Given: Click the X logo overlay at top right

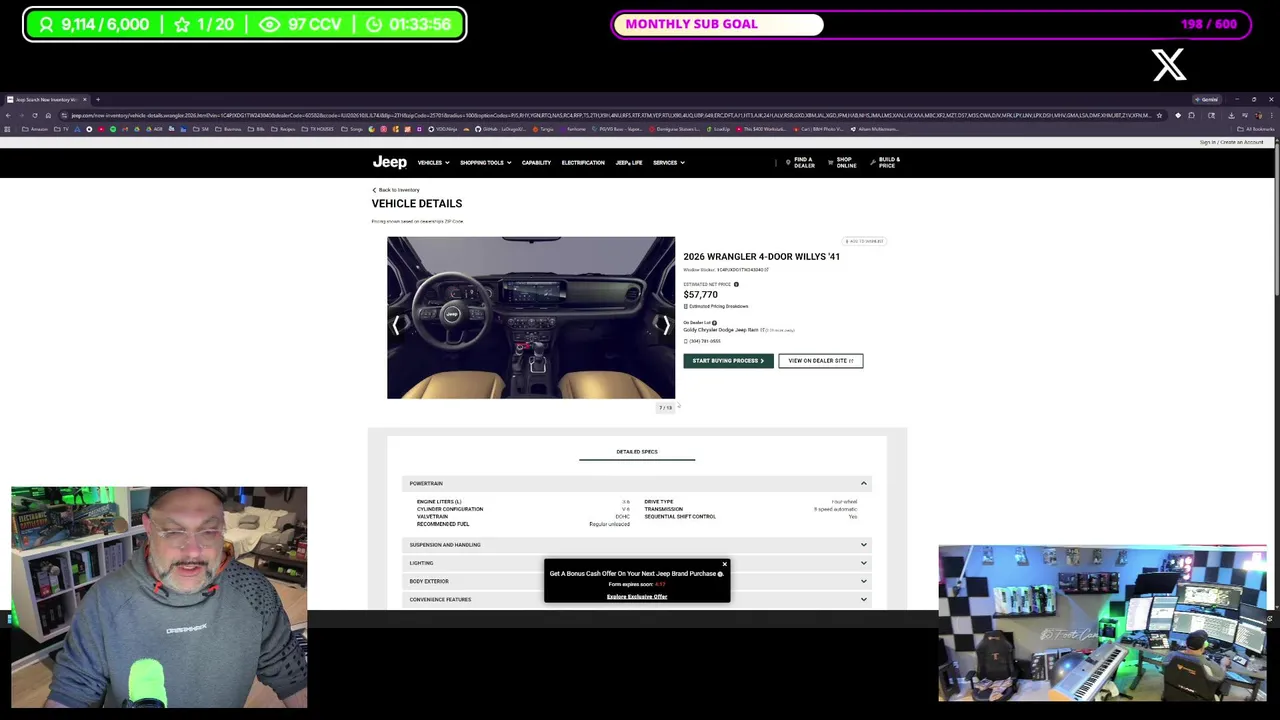Looking at the screenshot, I should 1168,65.
